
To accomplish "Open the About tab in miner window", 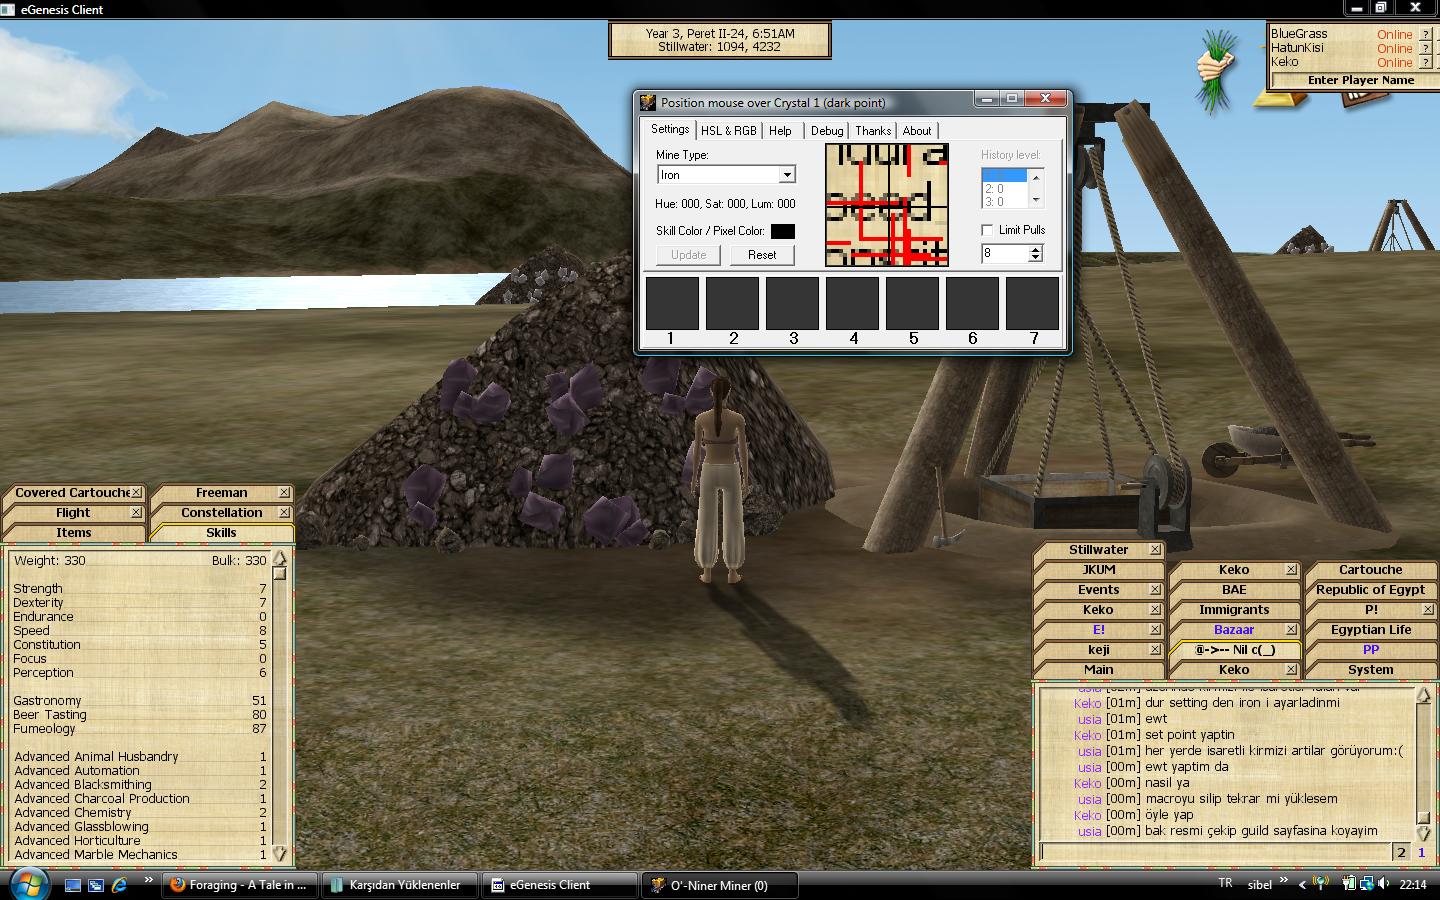I will [x=917, y=131].
